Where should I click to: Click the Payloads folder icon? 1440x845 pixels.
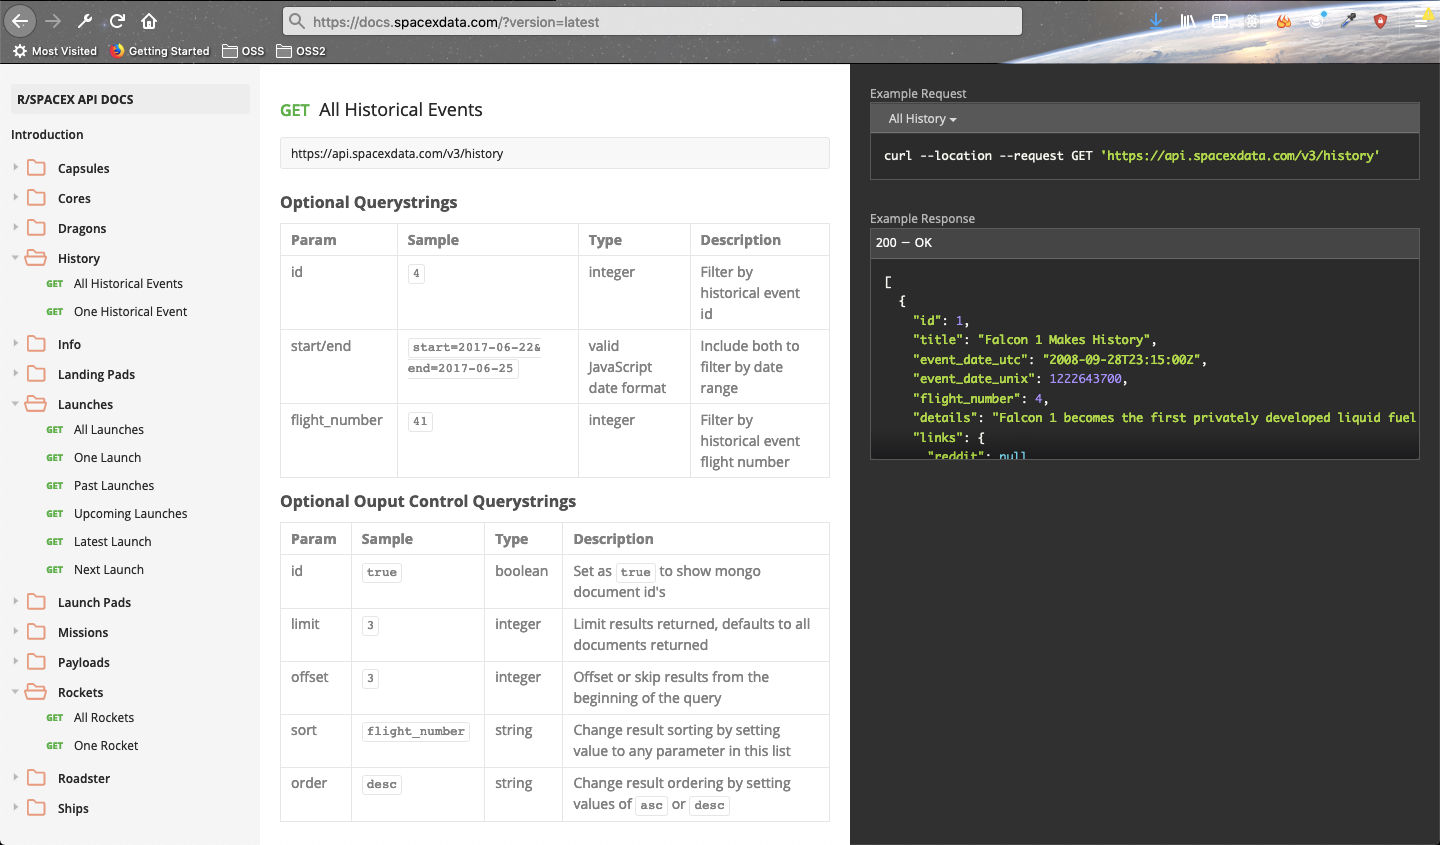[36, 662]
